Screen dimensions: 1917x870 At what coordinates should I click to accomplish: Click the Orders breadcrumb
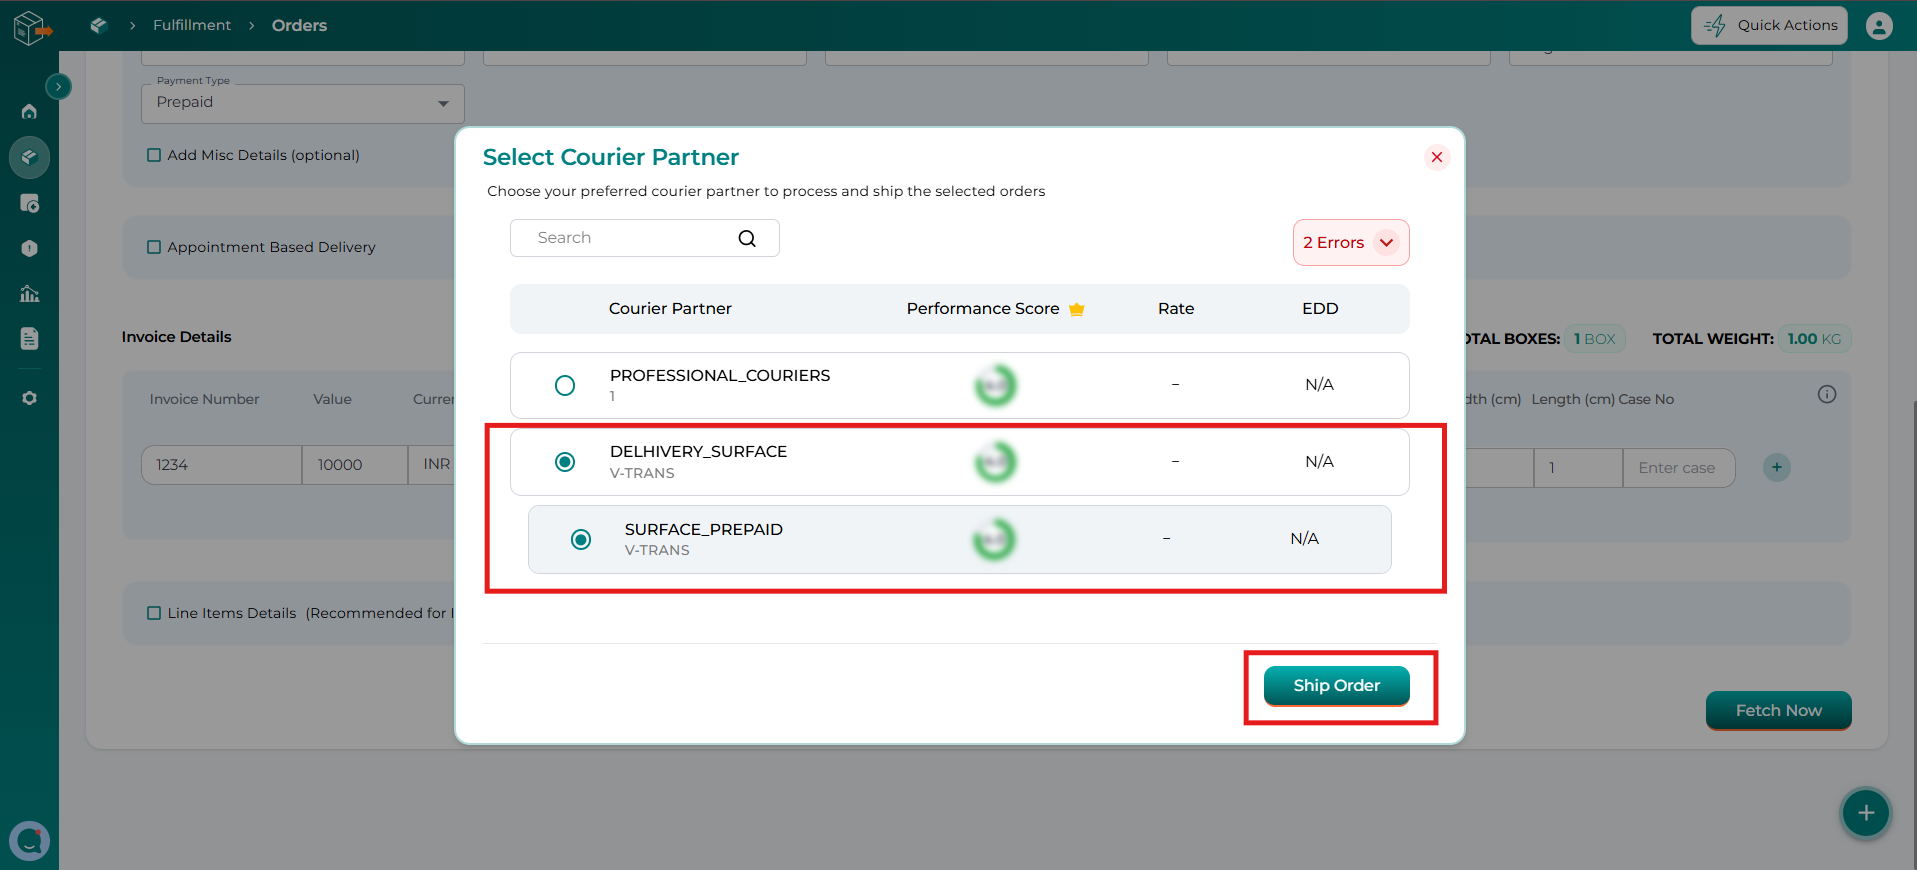click(x=299, y=25)
